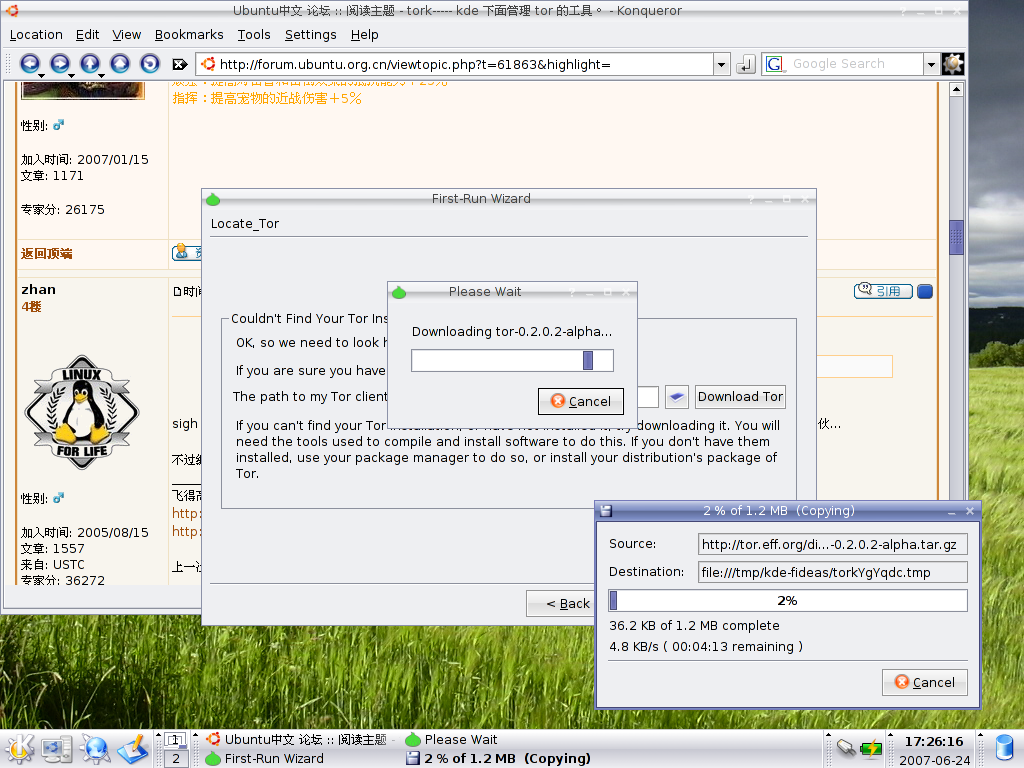
Task: Open the KDE K menu
Action: (20, 749)
